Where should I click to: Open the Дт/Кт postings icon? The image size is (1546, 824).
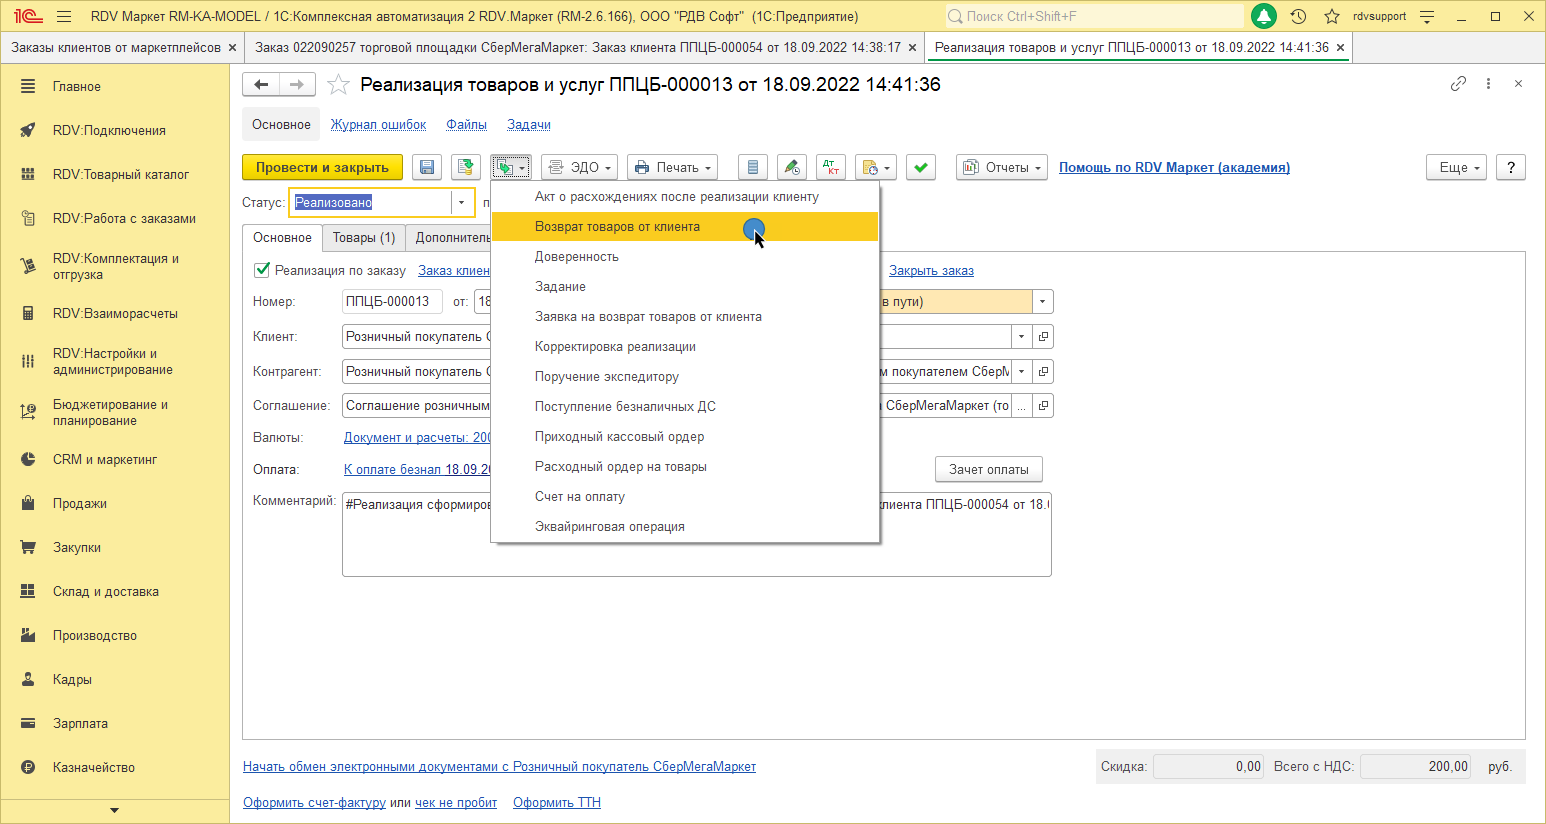[831, 168]
